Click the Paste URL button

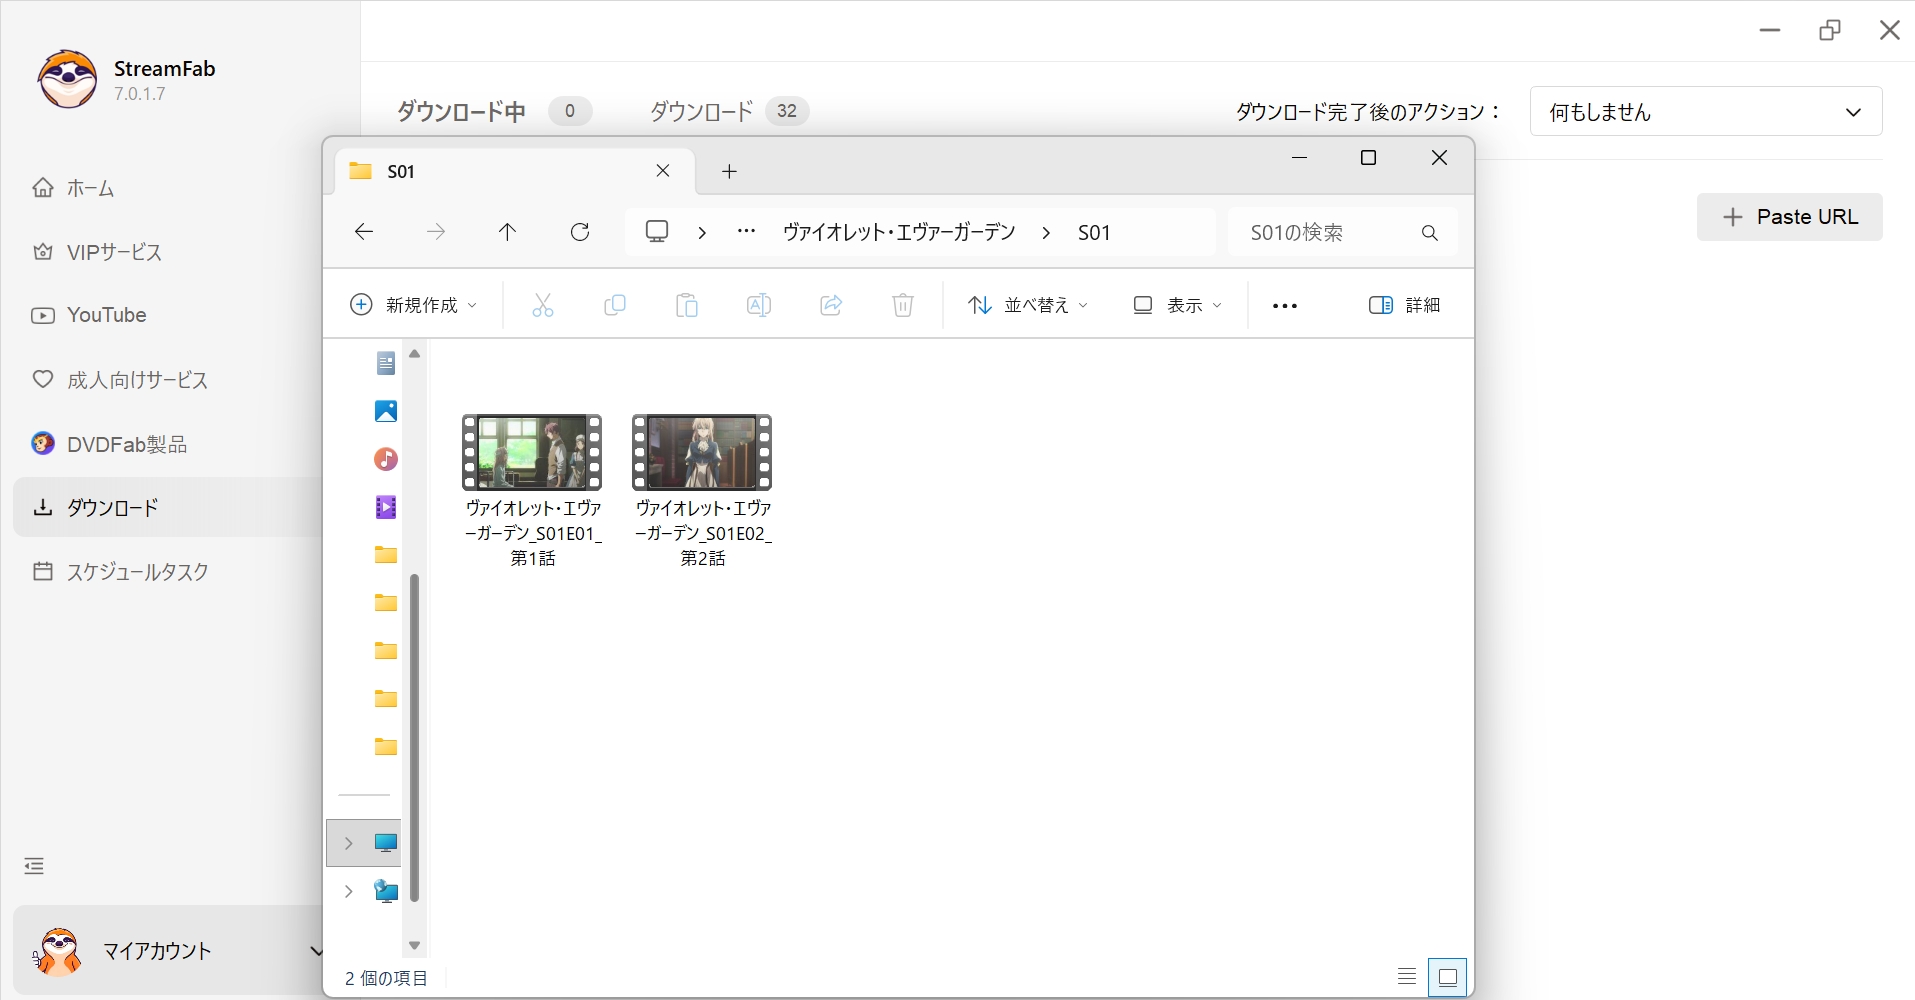point(1789,217)
